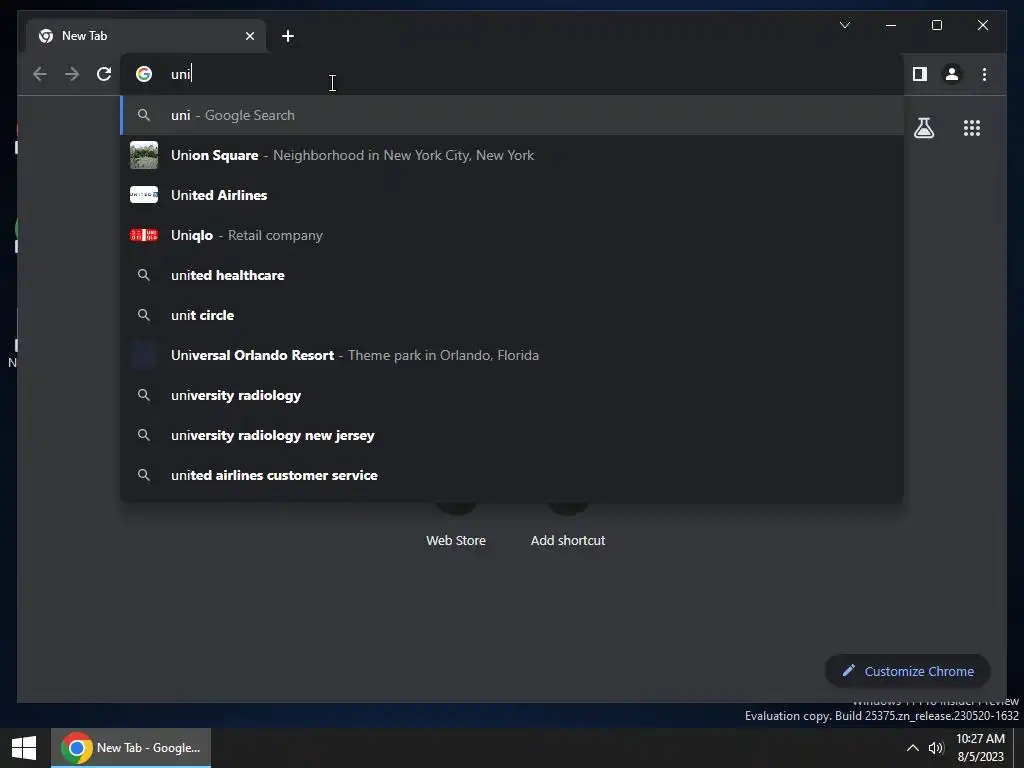Open a new tab with plus button
The image size is (1024, 768).
click(x=287, y=36)
